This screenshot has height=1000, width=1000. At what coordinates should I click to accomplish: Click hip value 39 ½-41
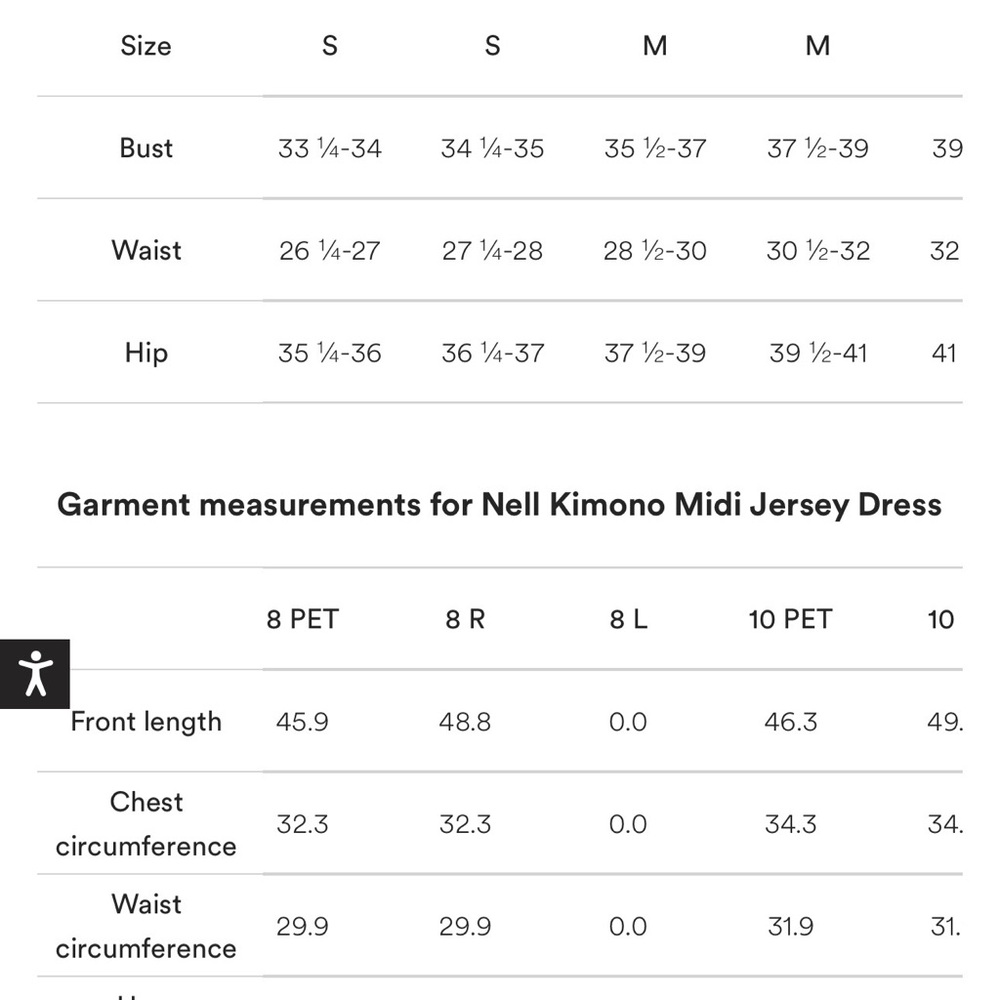tap(818, 353)
